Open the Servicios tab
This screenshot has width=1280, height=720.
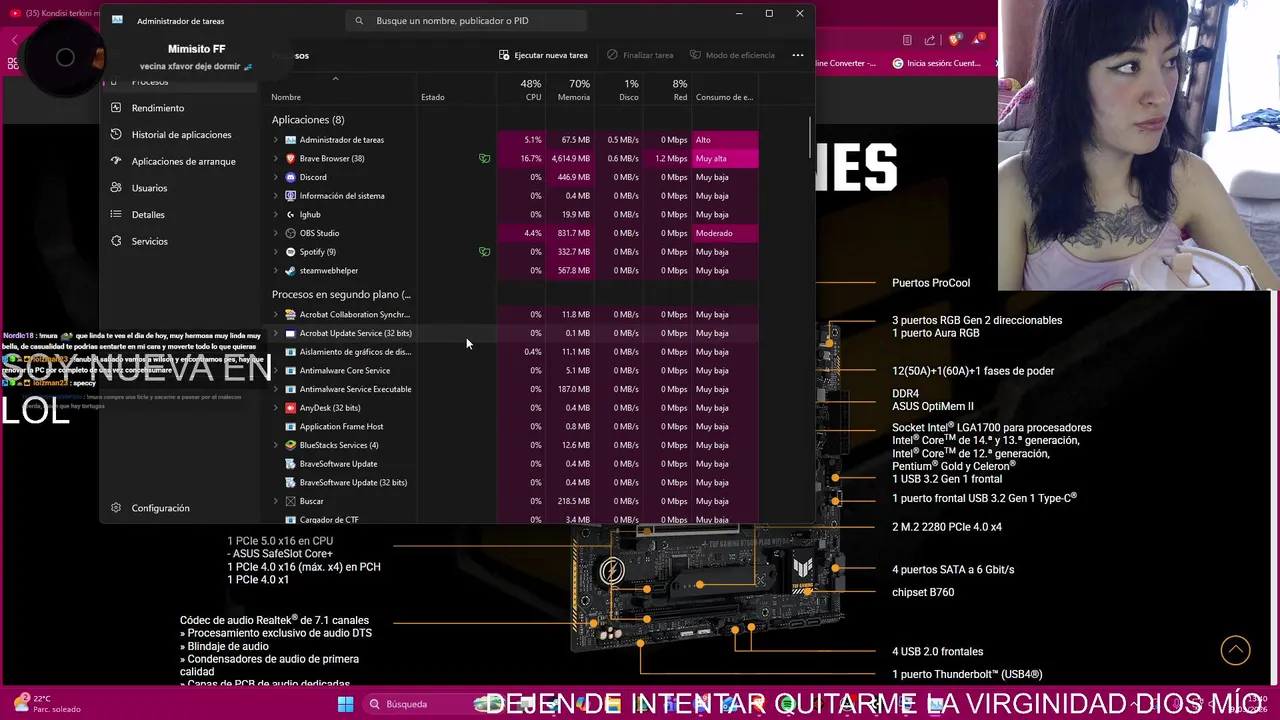coord(180,241)
